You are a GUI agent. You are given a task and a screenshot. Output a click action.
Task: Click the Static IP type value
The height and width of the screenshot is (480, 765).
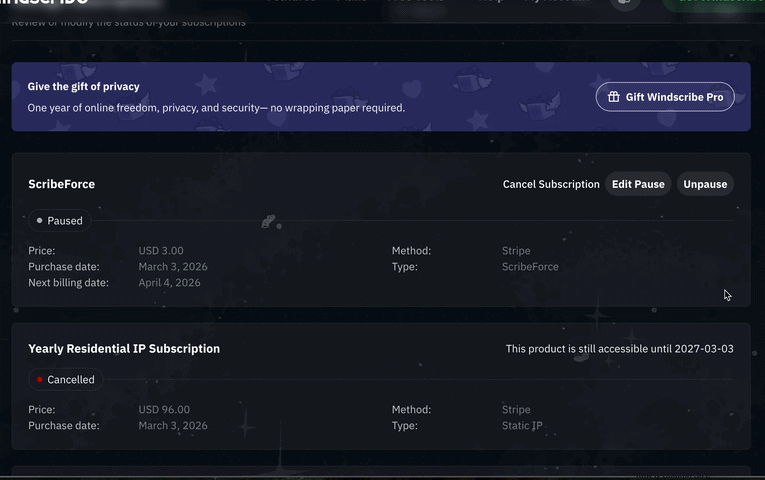click(522, 426)
